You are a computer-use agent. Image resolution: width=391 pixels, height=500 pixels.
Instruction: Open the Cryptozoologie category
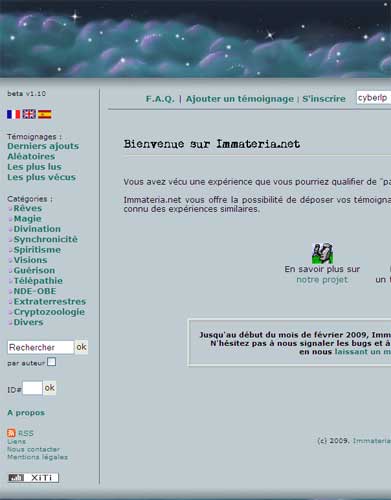coord(49,312)
